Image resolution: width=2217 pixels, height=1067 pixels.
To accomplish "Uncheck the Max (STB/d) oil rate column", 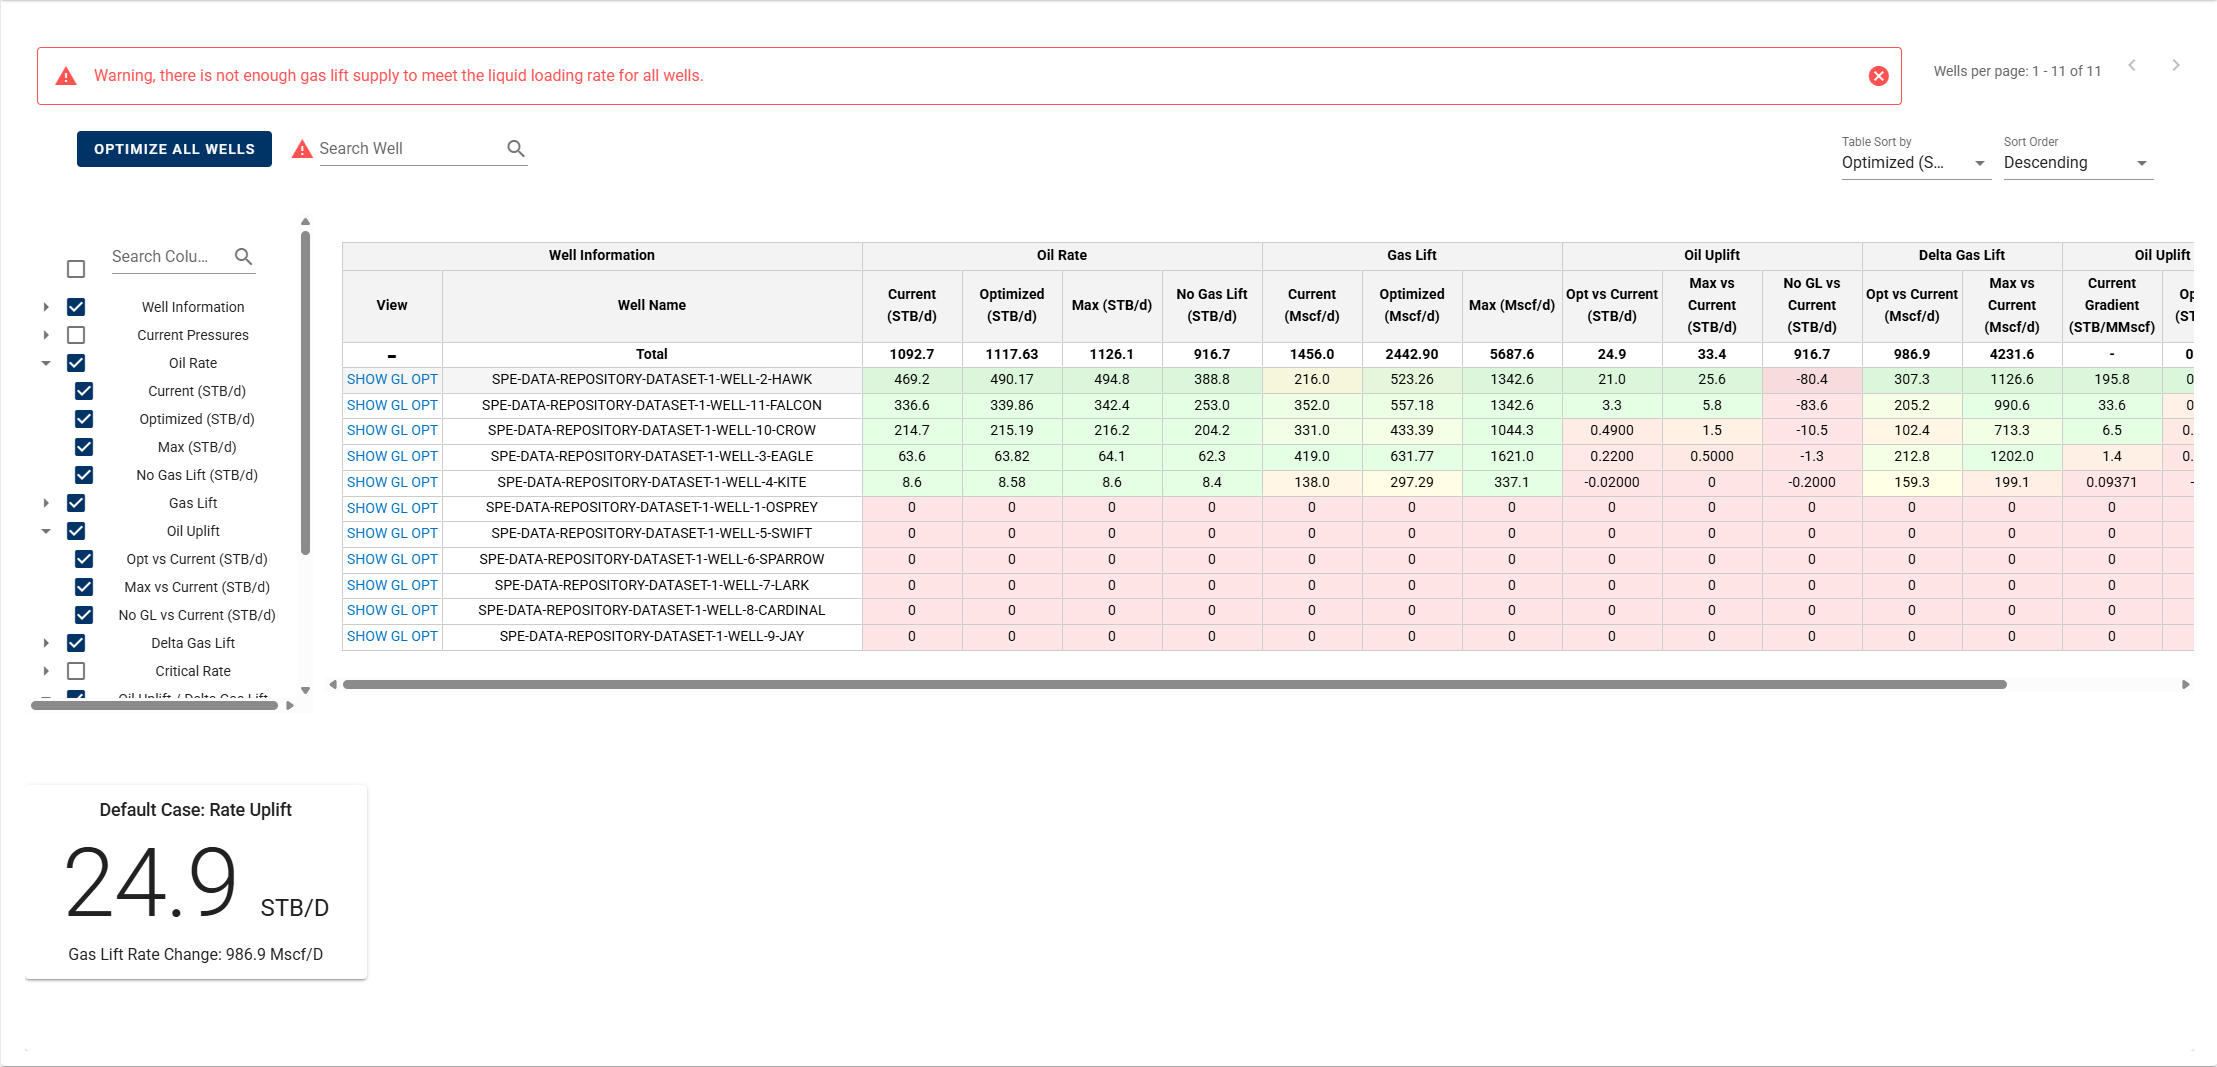I will pyautogui.click(x=84, y=447).
